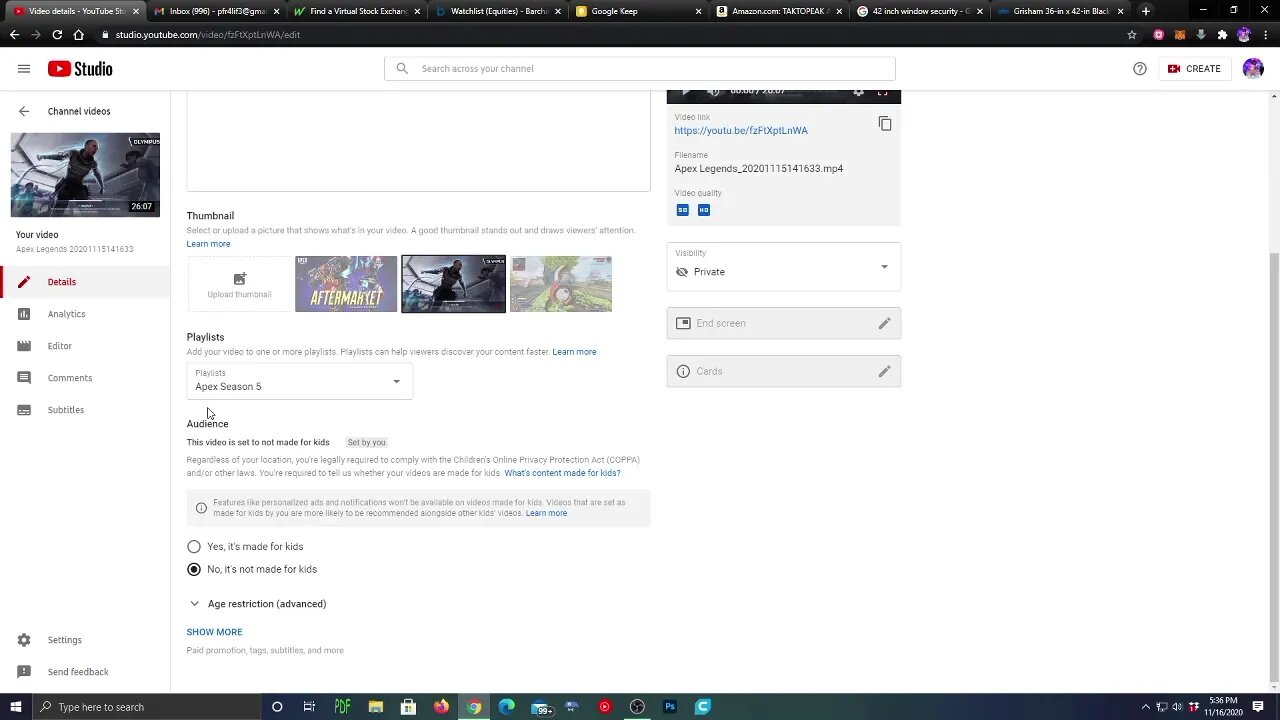The image size is (1280, 720).
Task: Open the Comments sidebar item
Action: [85, 378]
